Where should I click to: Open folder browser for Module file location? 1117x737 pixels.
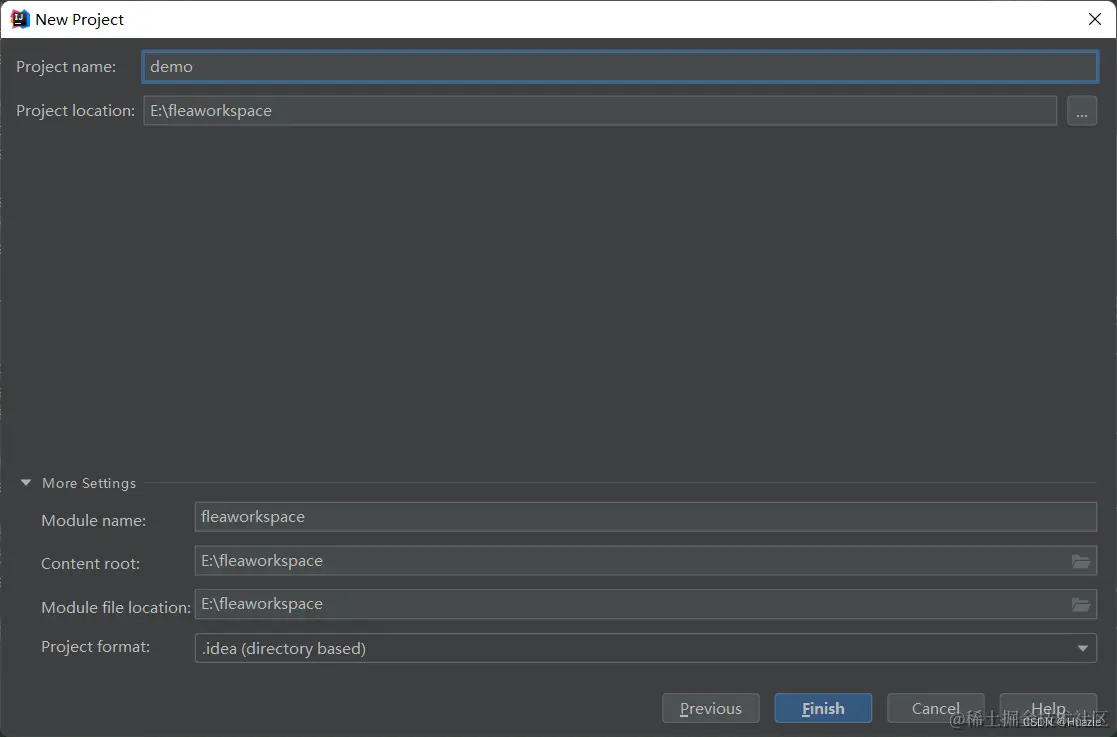[x=1081, y=605]
